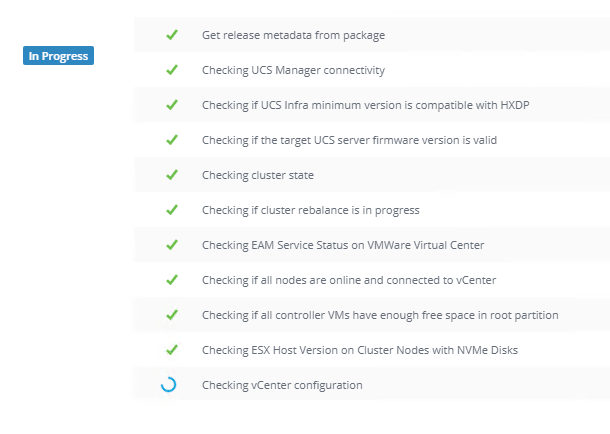Select target UCS server firmware version text
The image size is (610, 434).
pos(349,140)
